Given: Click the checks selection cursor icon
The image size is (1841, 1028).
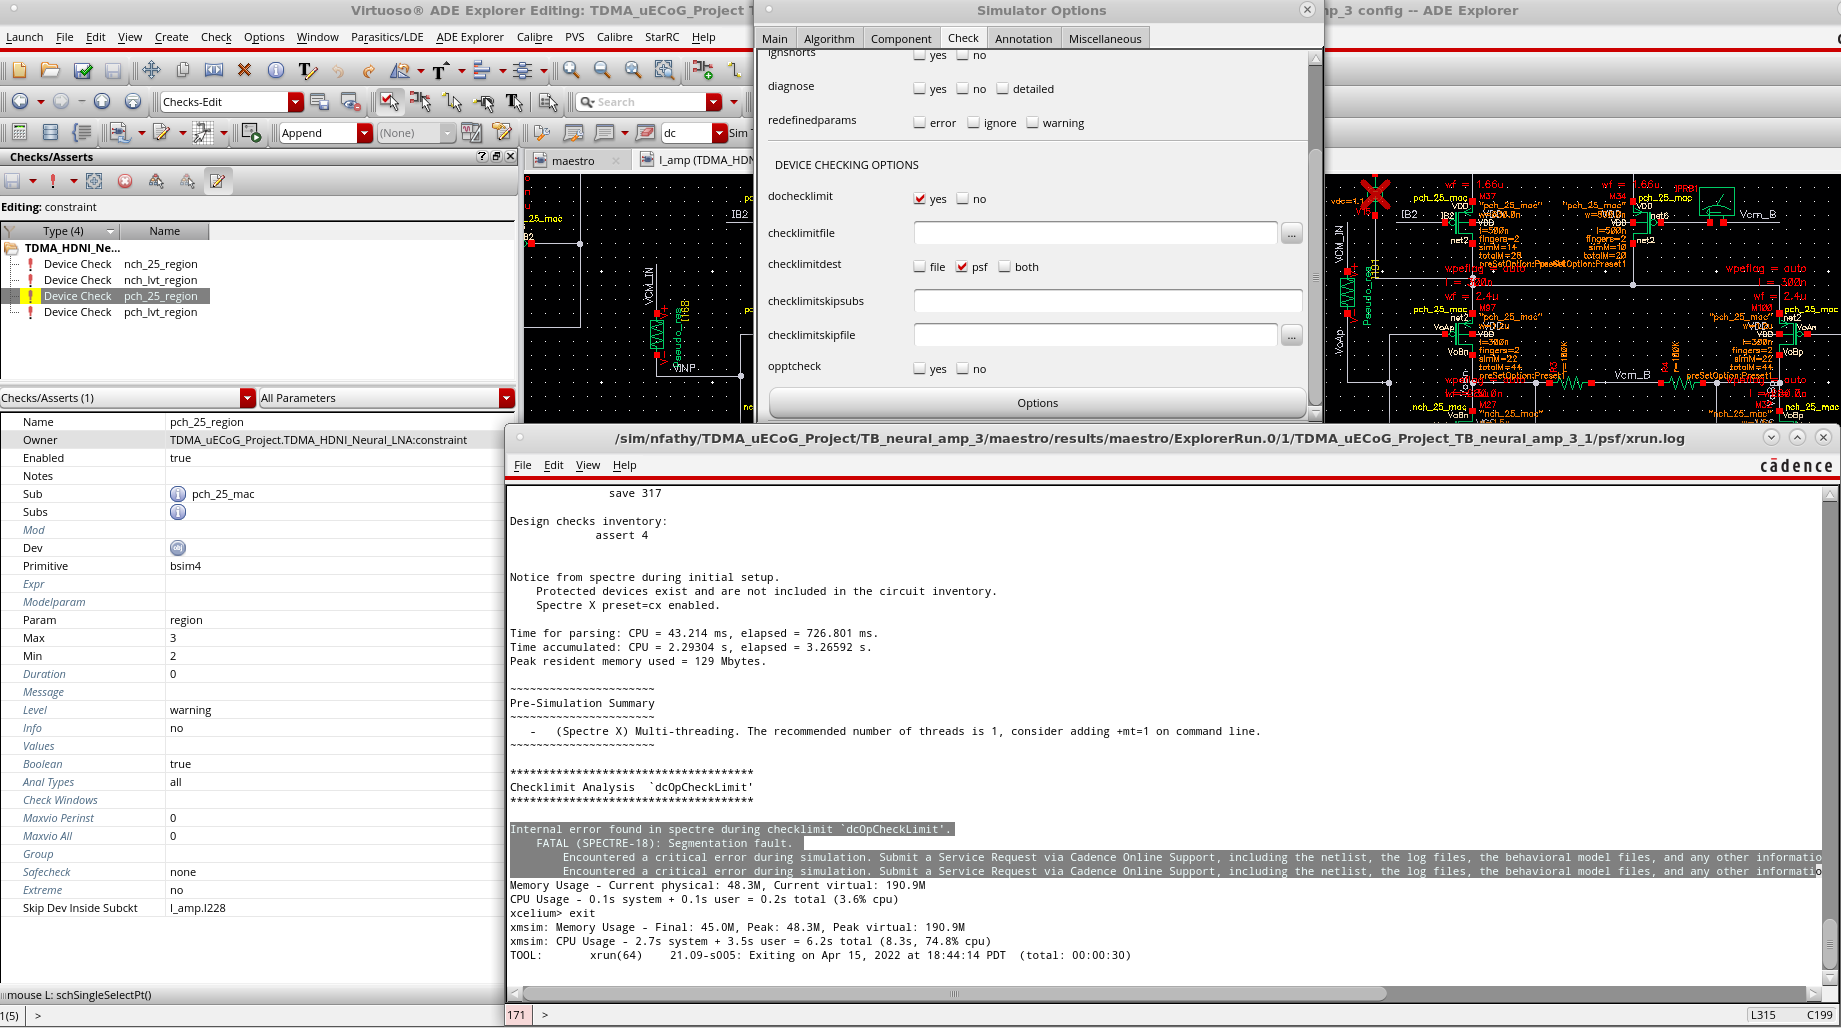Looking at the screenshot, I should 389,101.
